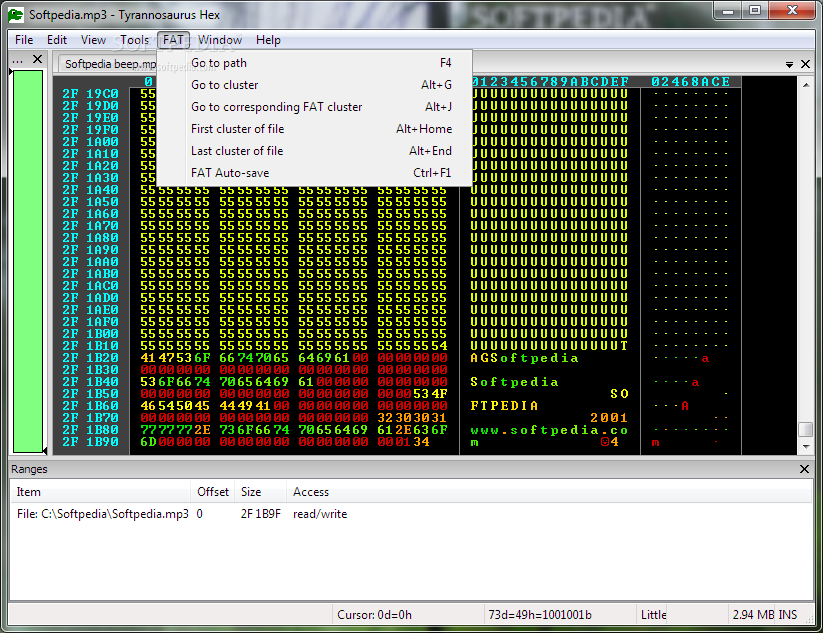This screenshot has height=633, width=823.
Task: Toggle Little endian status indicator
Action: (653, 615)
